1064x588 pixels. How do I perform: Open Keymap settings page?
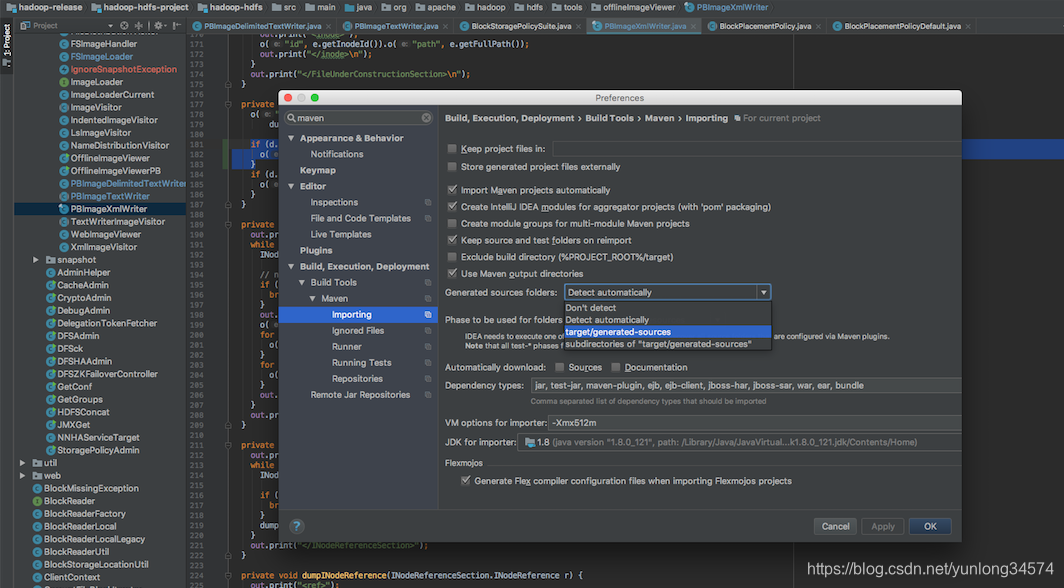coord(318,170)
